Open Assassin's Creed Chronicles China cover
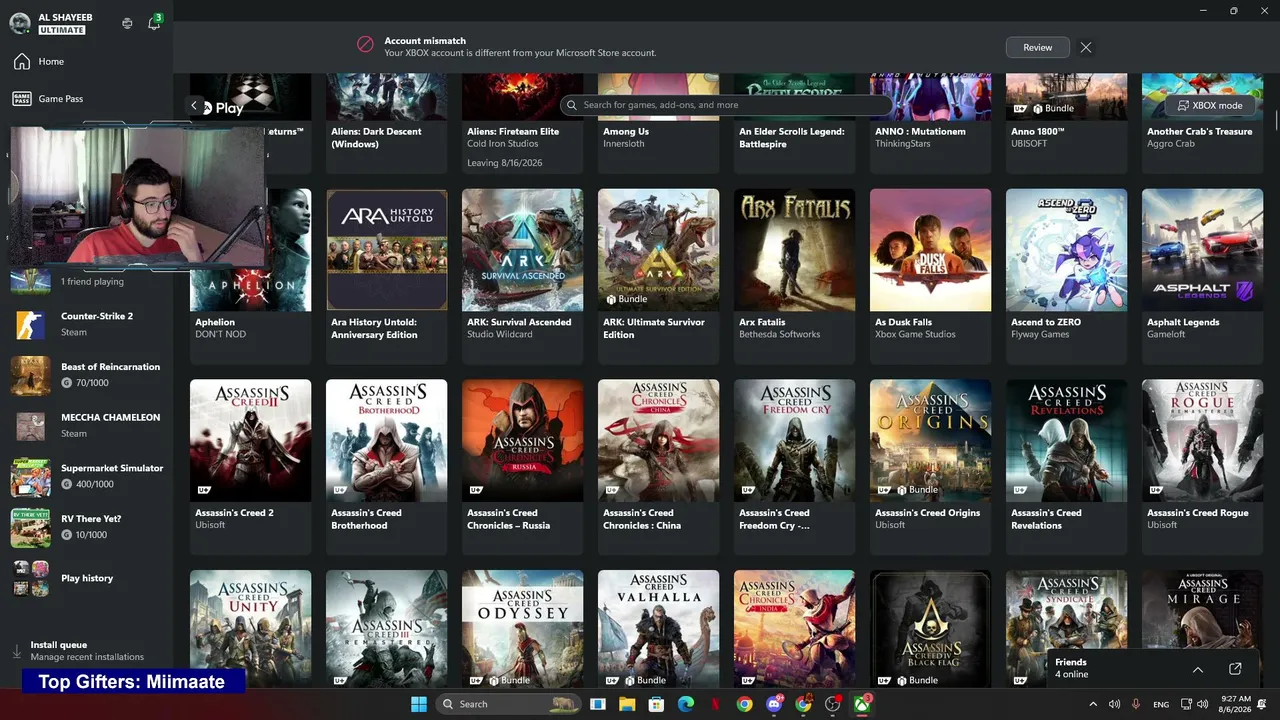This screenshot has width=1280, height=720. [x=658, y=441]
